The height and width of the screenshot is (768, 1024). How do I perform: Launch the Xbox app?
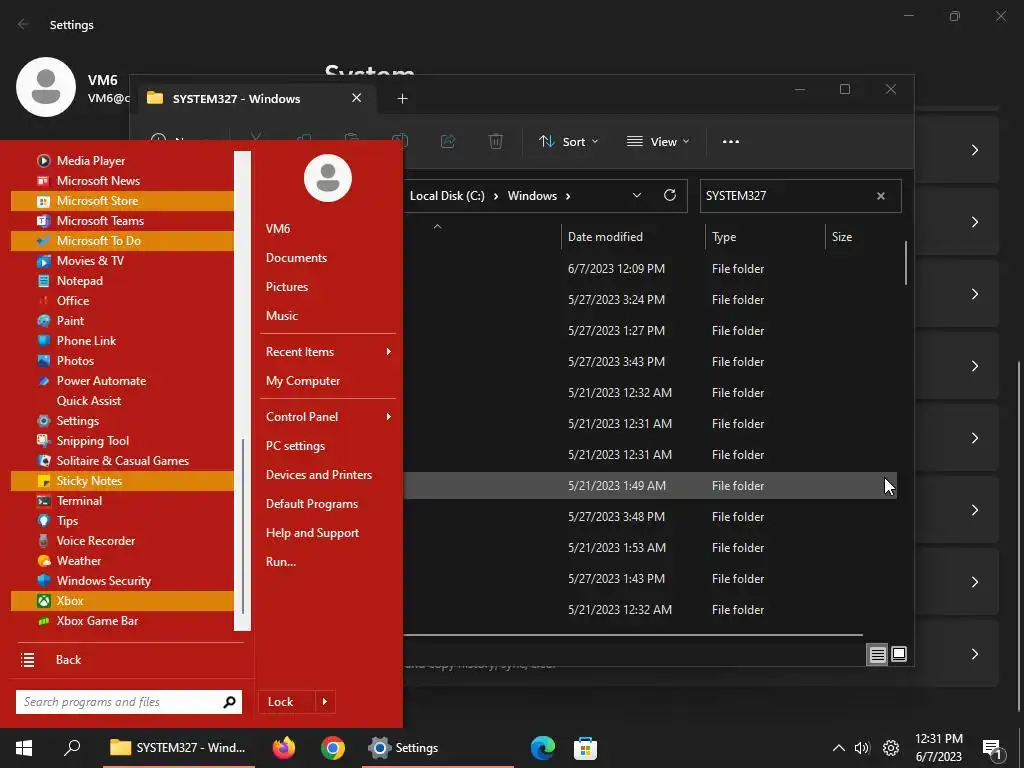pos(122,601)
